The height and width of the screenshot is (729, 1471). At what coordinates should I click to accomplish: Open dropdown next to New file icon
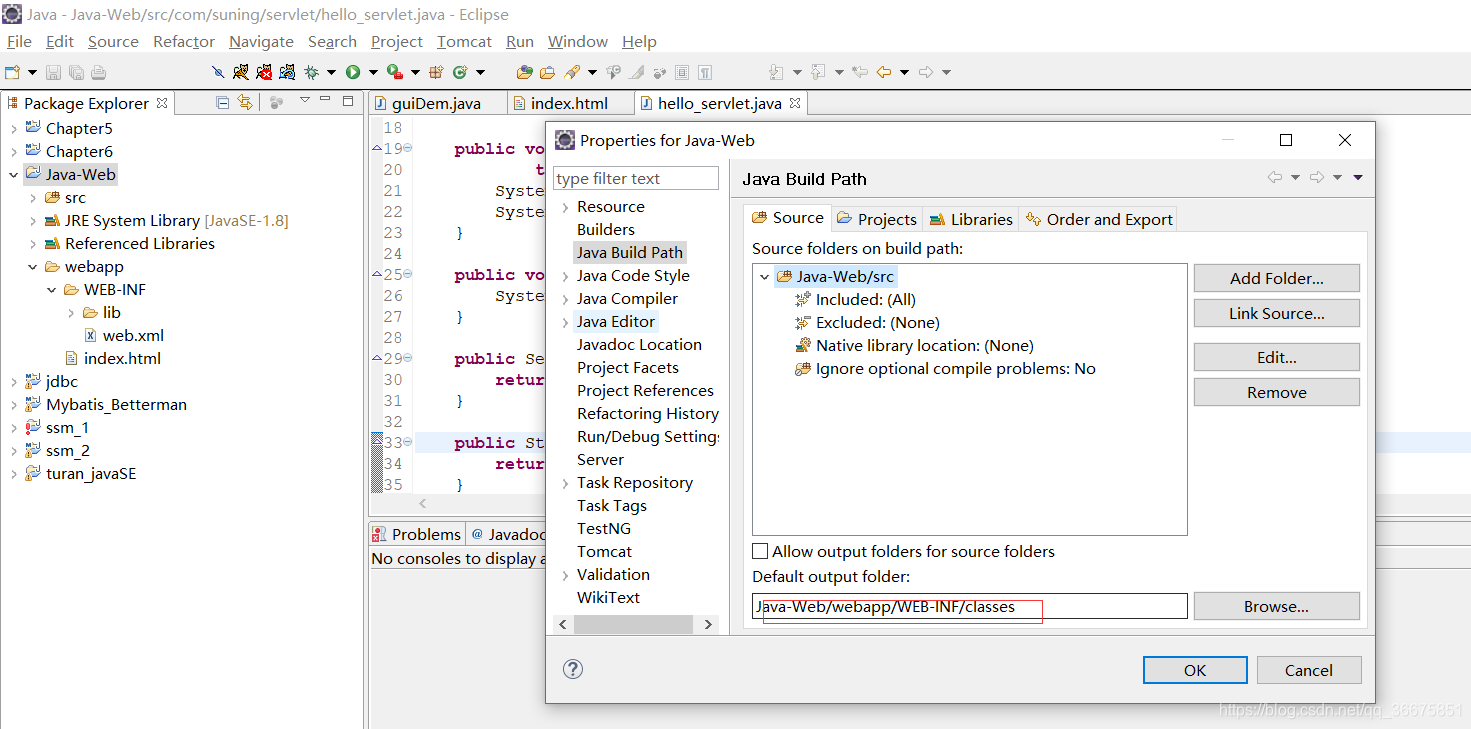pyautogui.click(x=32, y=72)
